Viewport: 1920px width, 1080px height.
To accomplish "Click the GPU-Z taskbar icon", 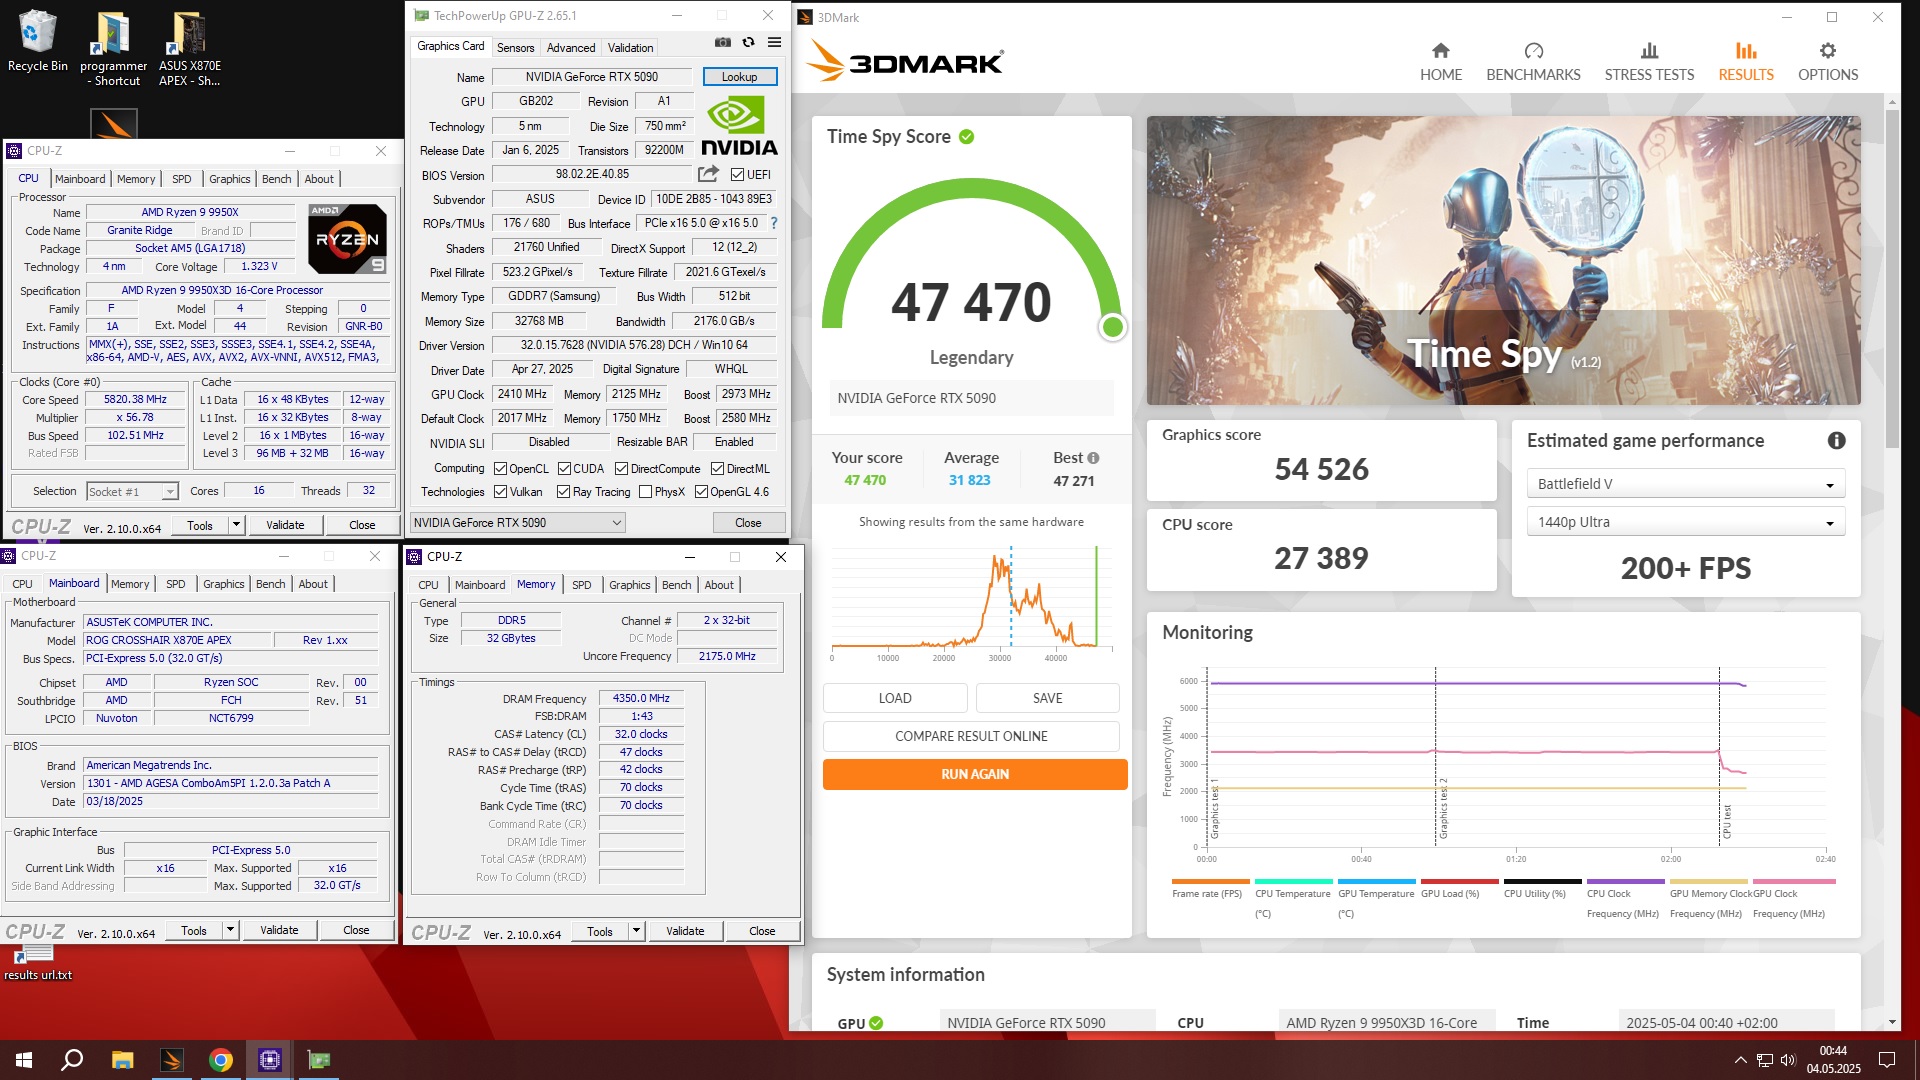I will pos(318,1060).
